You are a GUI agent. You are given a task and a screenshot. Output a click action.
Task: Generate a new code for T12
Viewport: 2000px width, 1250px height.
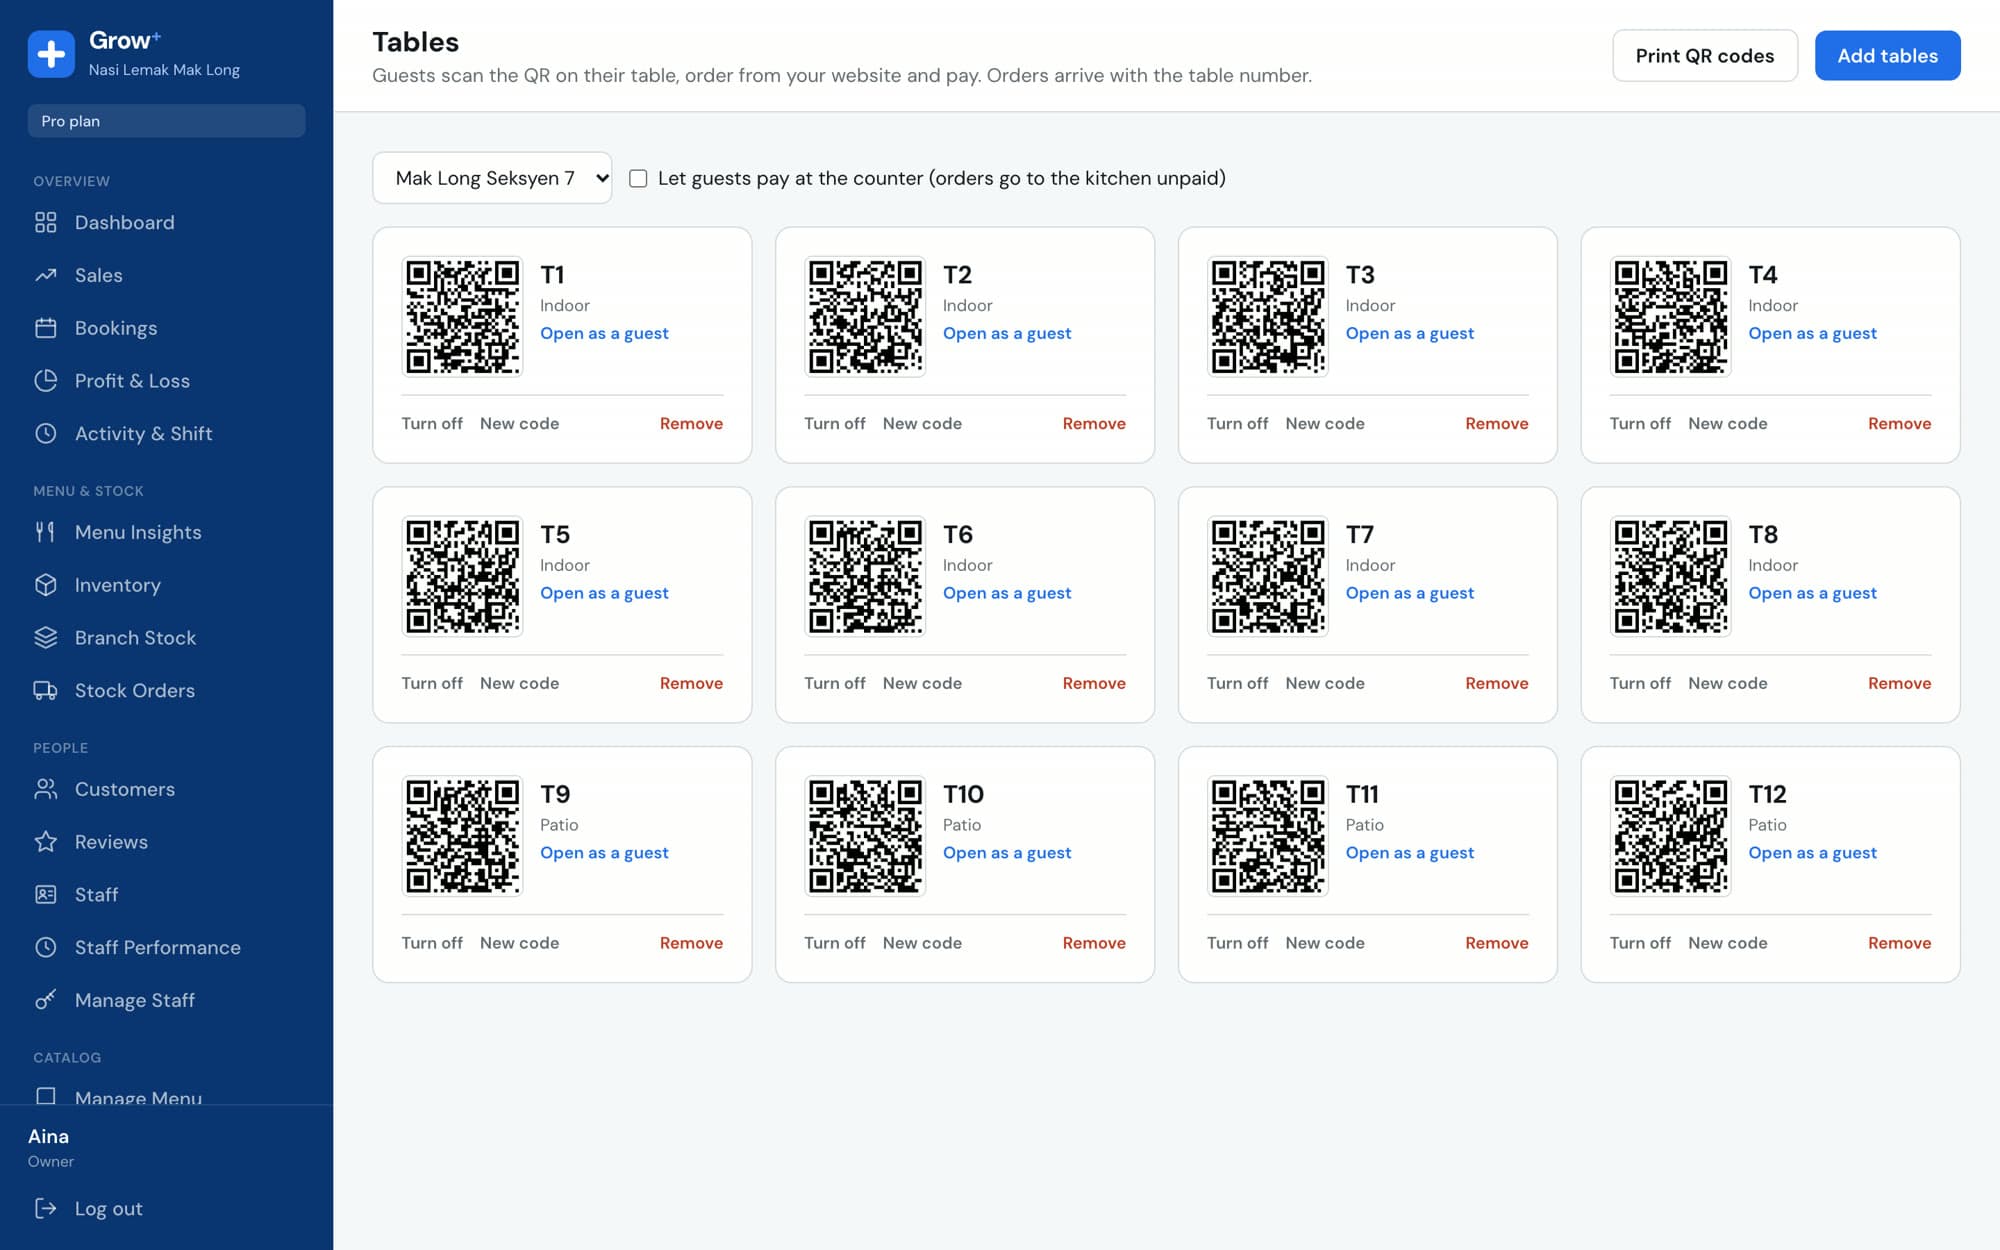pos(1727,943)
